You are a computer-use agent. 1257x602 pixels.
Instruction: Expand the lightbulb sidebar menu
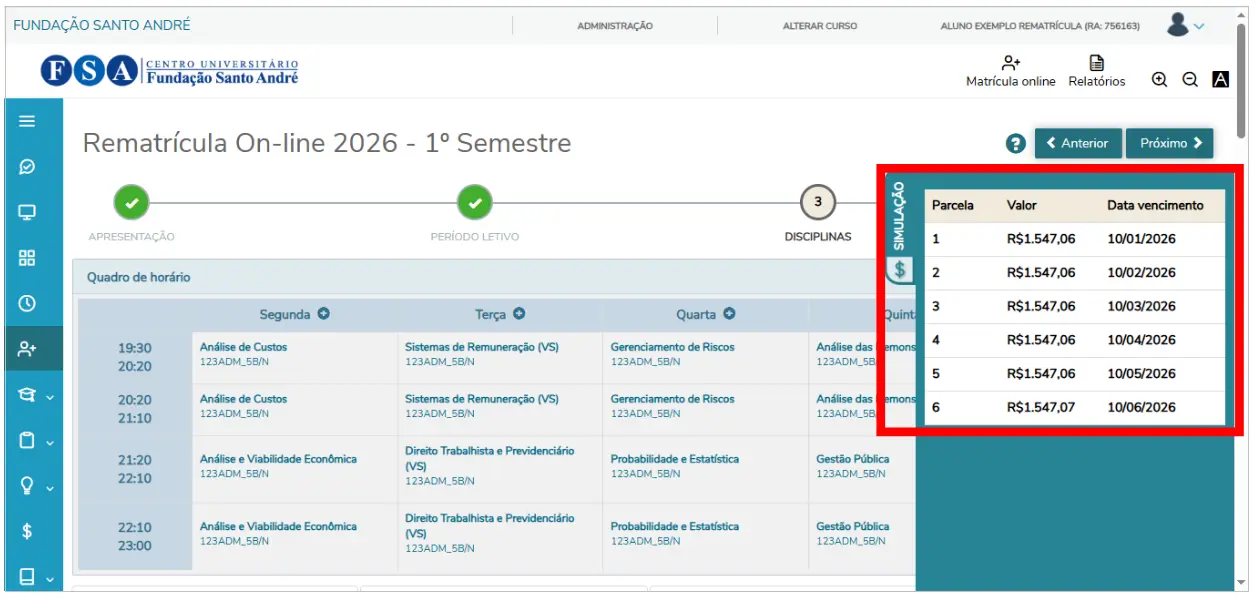[34, 486]
